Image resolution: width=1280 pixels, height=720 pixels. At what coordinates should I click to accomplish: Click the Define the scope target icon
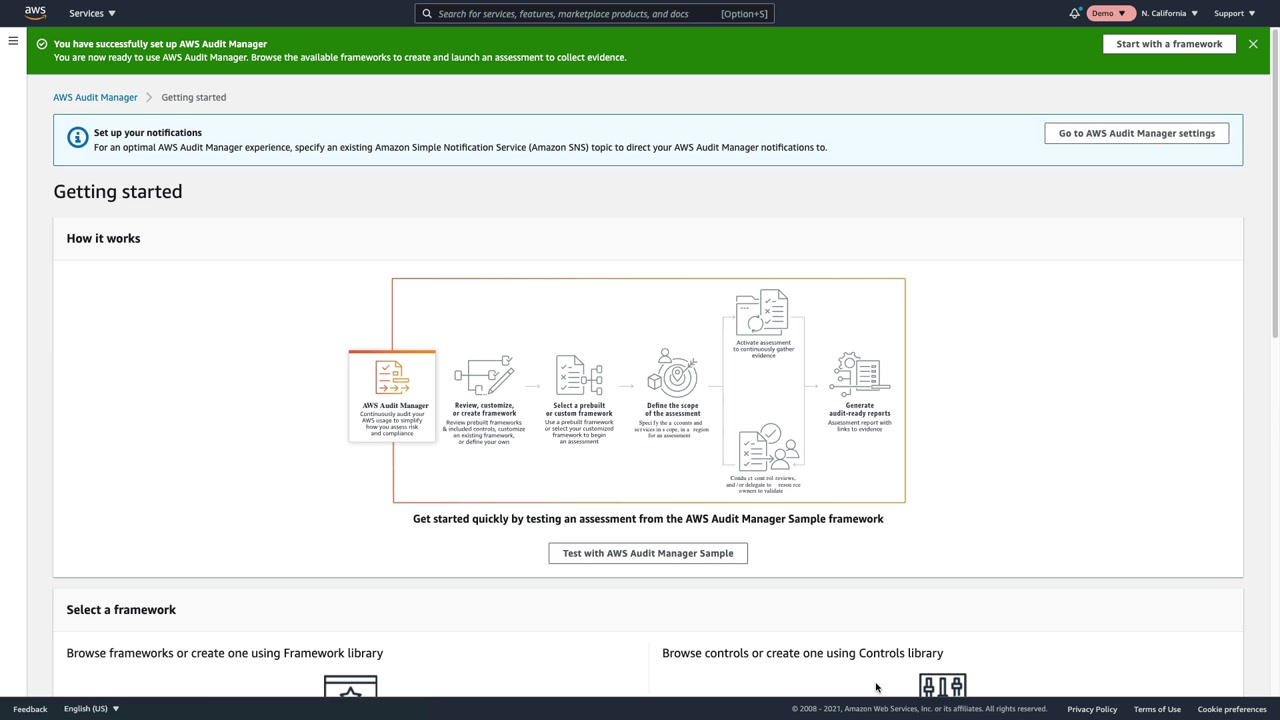coord(672,374)
